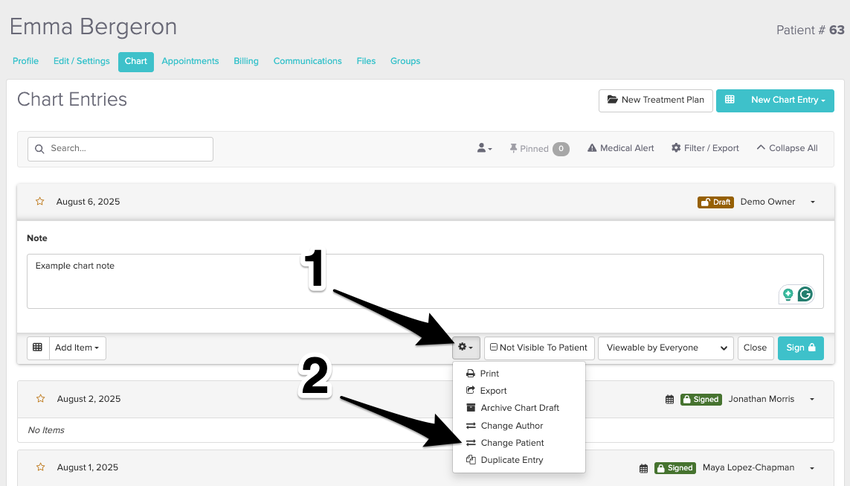
Task: Toggle the Pinned entries filter
Action: click(x=538, y=148)
